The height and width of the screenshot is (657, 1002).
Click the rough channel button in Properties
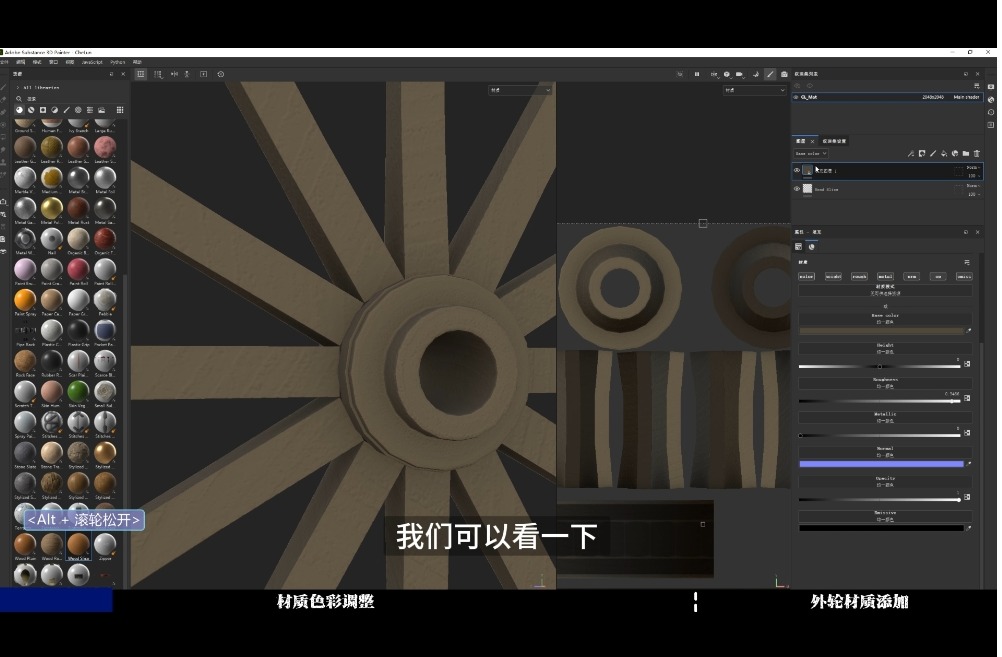pos(859,276)
